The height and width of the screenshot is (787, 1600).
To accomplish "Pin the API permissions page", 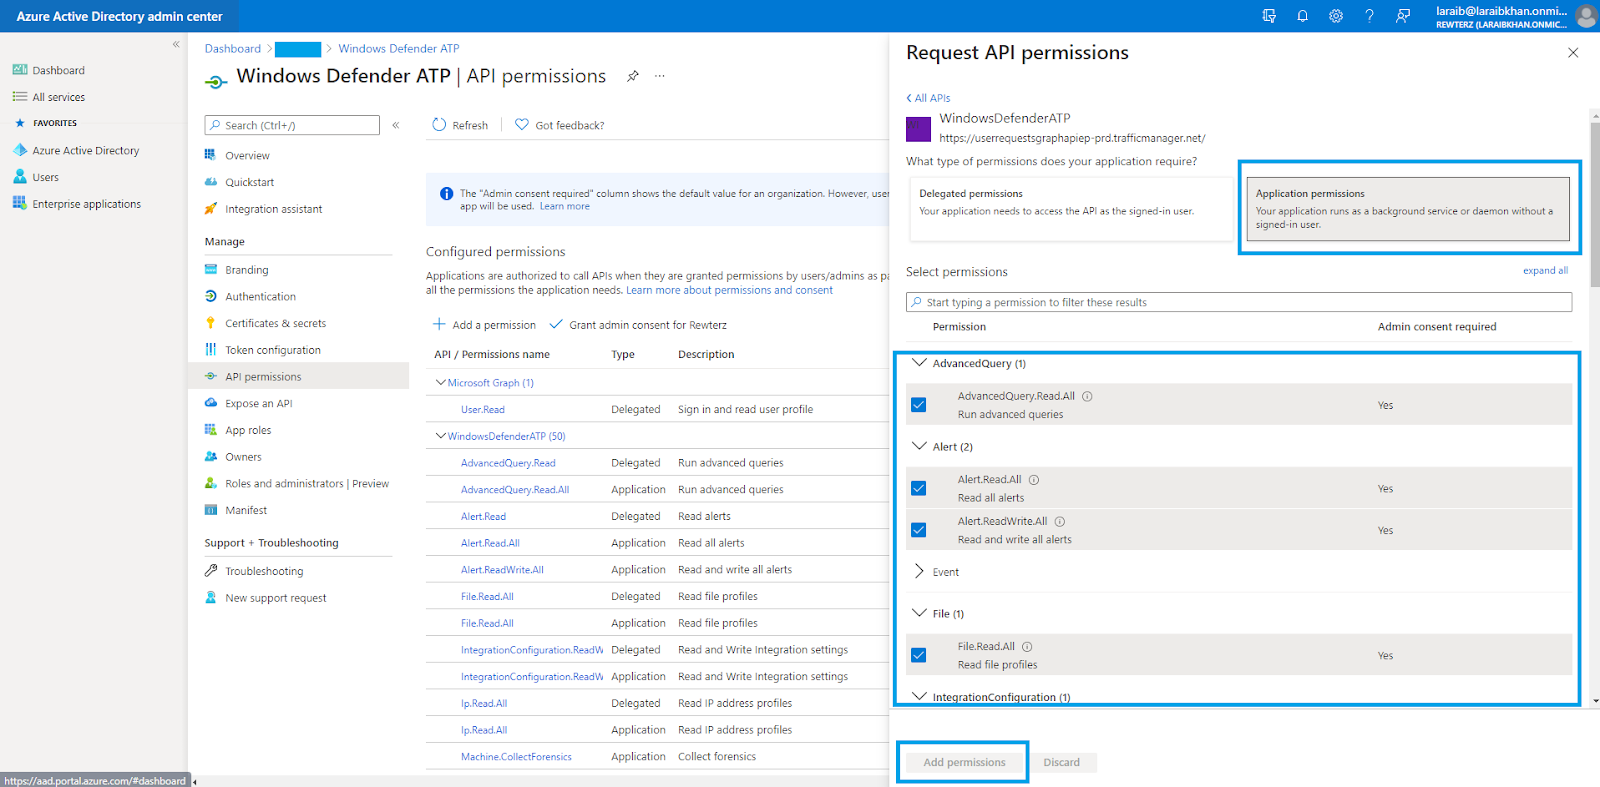I will (x=633, y=76).
